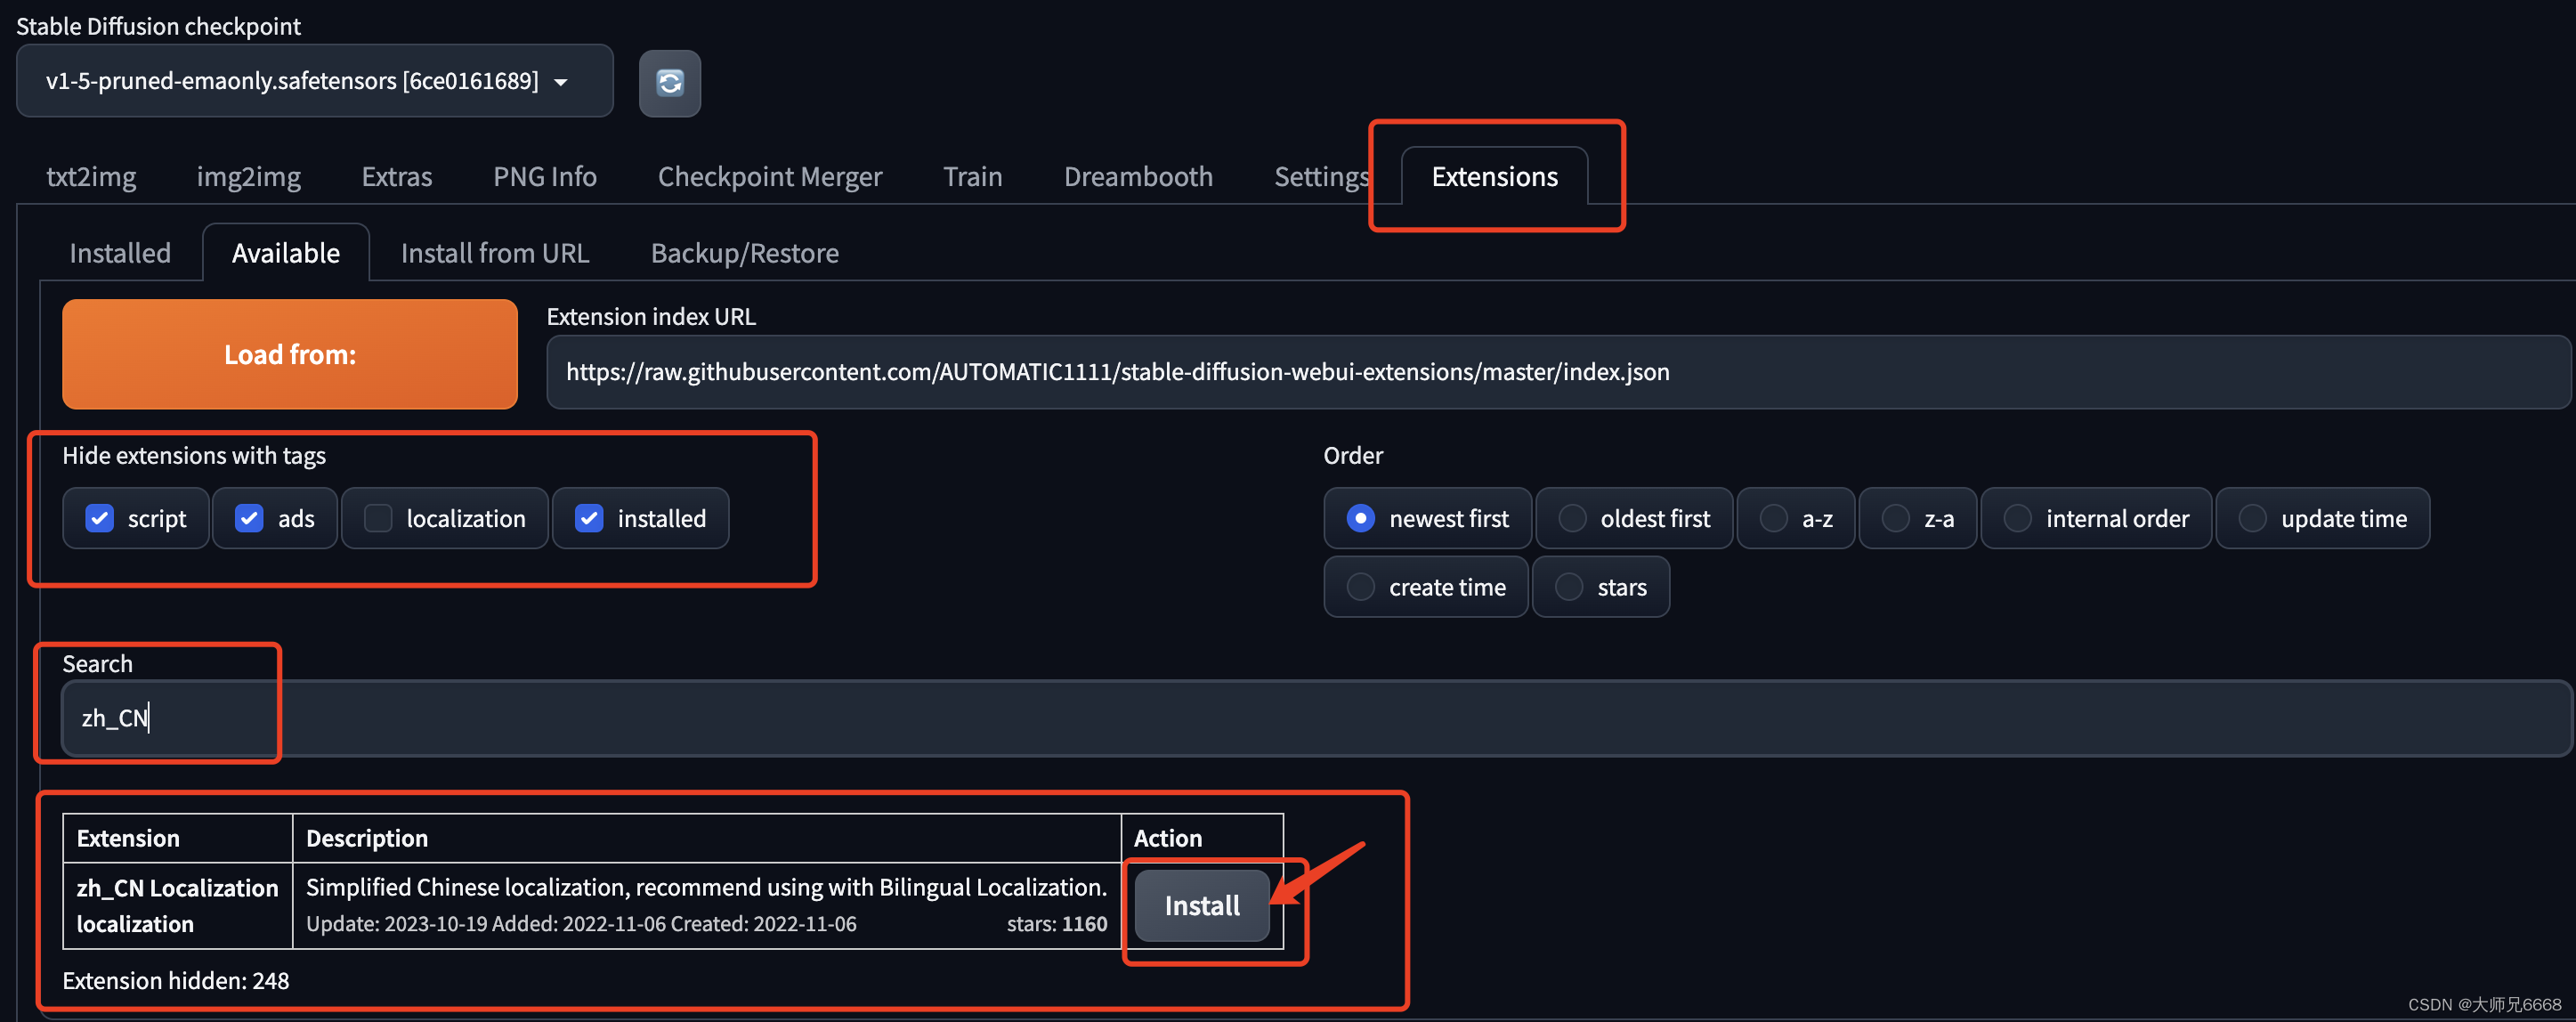
Task: Select oldest first order
Action: (x=1634, y=518)
